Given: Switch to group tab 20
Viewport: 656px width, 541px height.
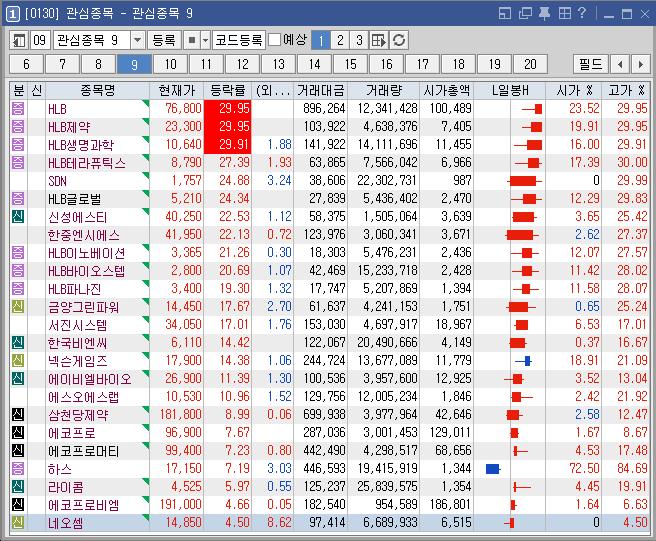Looking at the screenshot, I should pos(530,64).
